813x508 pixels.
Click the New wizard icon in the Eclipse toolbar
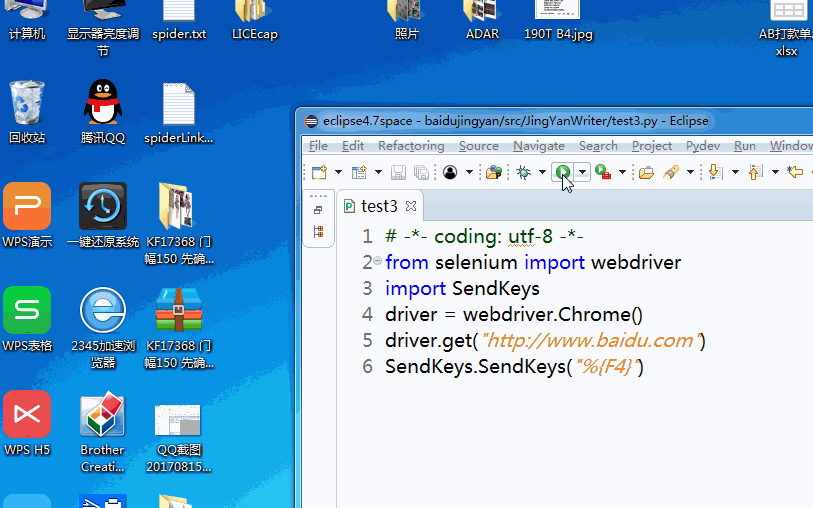coord(319,172)
